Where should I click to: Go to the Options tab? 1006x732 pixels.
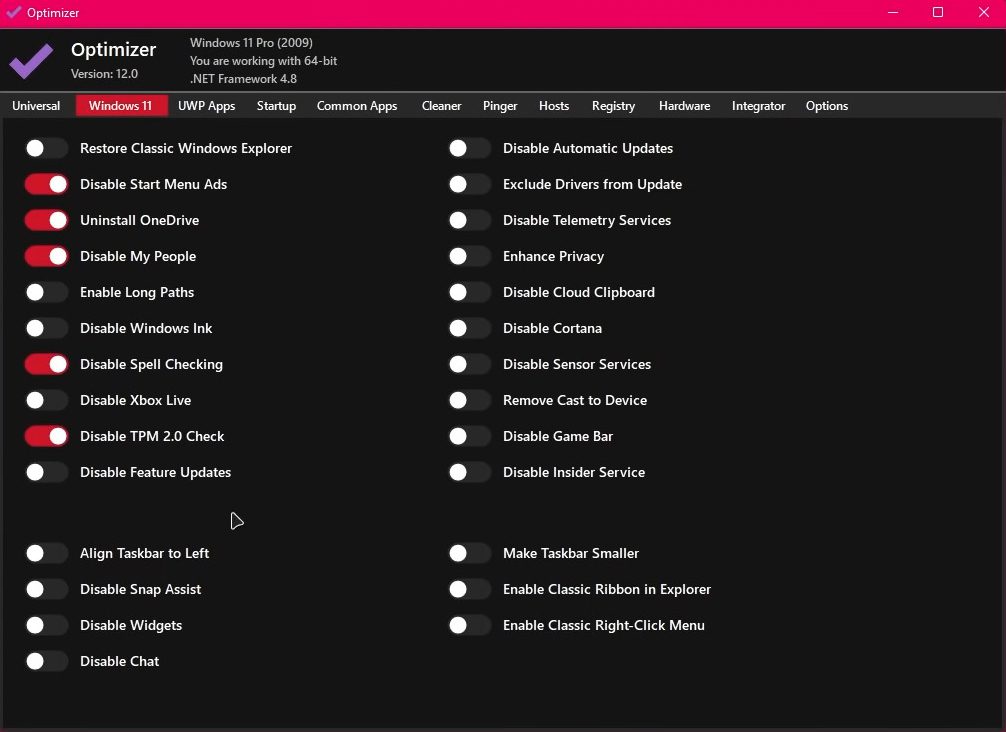click(x=827, y=106)
